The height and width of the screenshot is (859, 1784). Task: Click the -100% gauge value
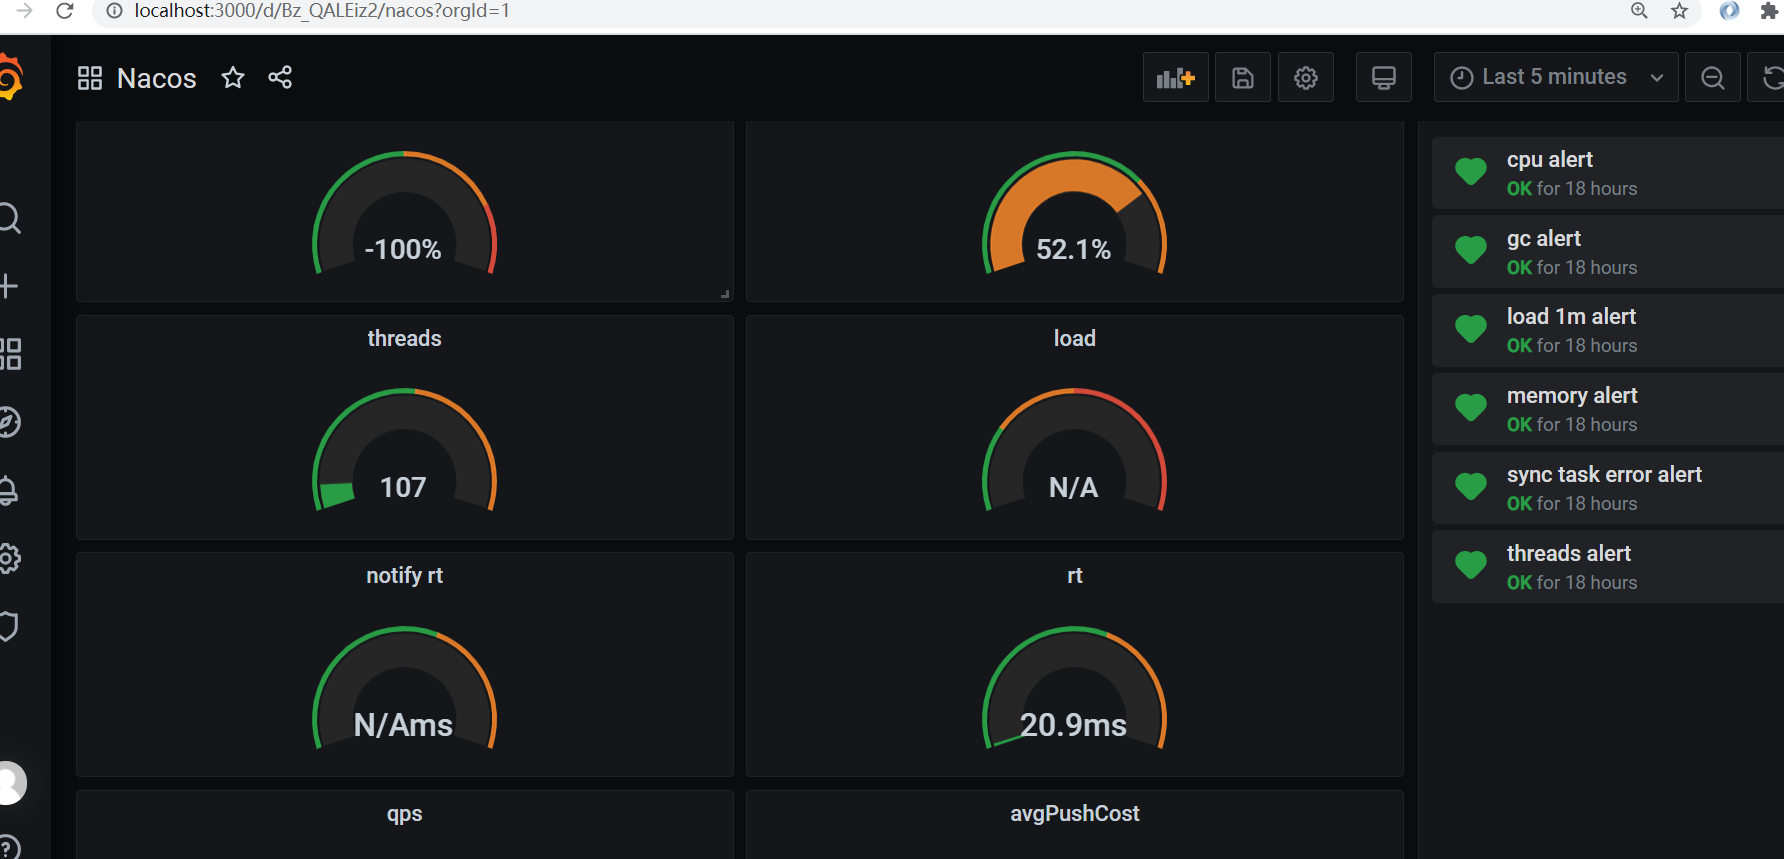[403, 249]
